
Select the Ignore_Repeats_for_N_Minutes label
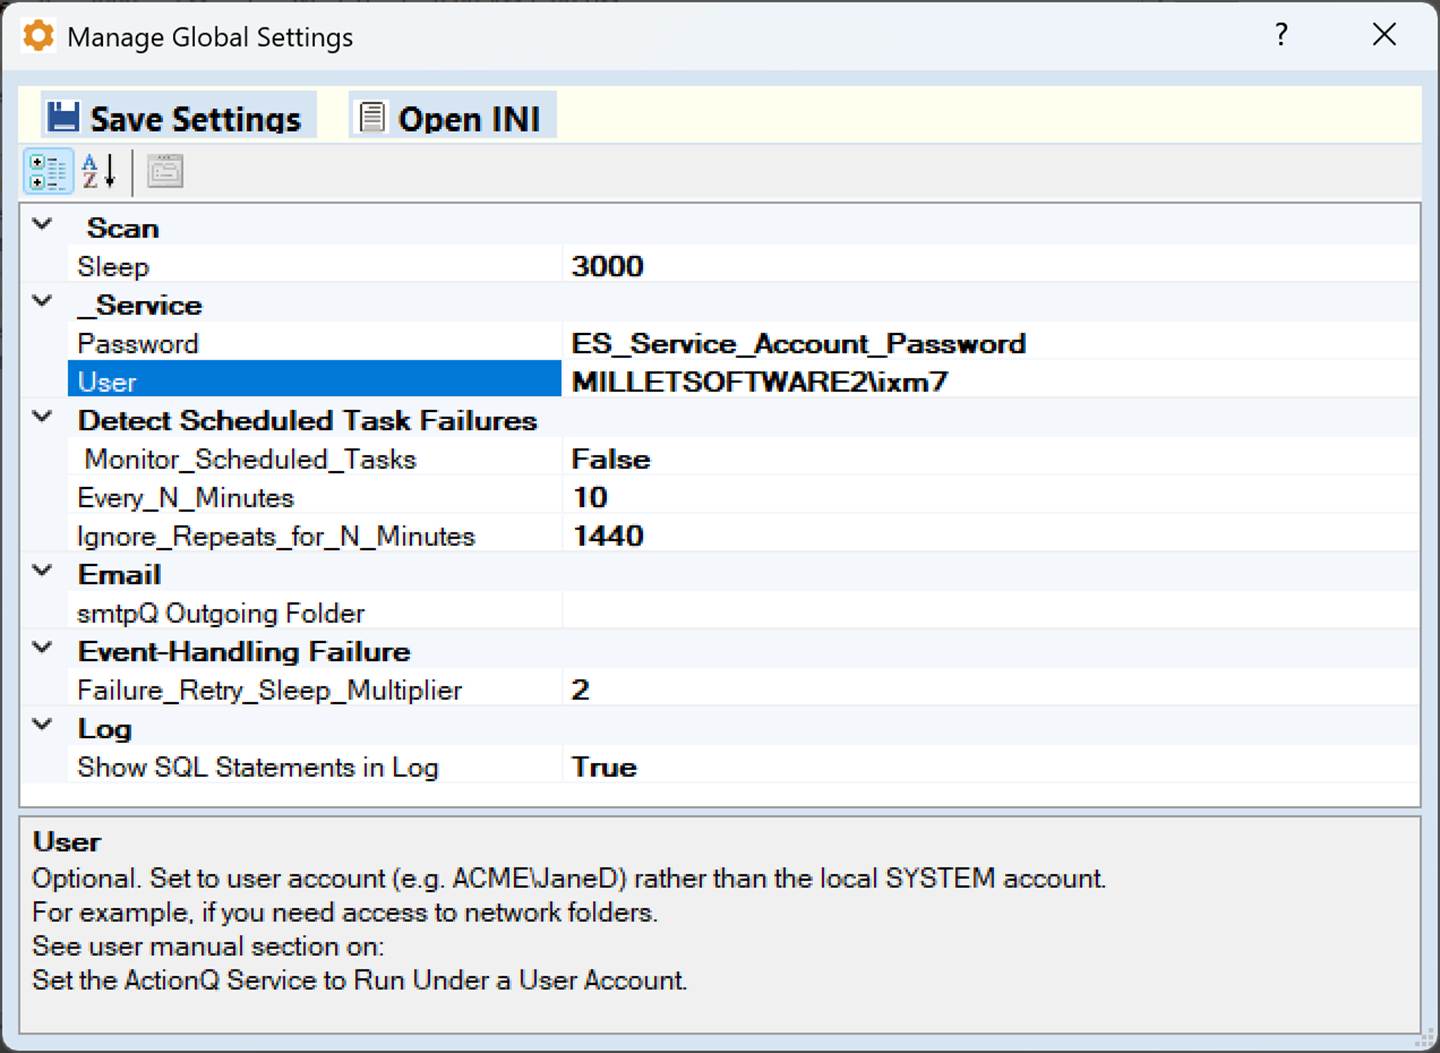click(x=314, y=535)
